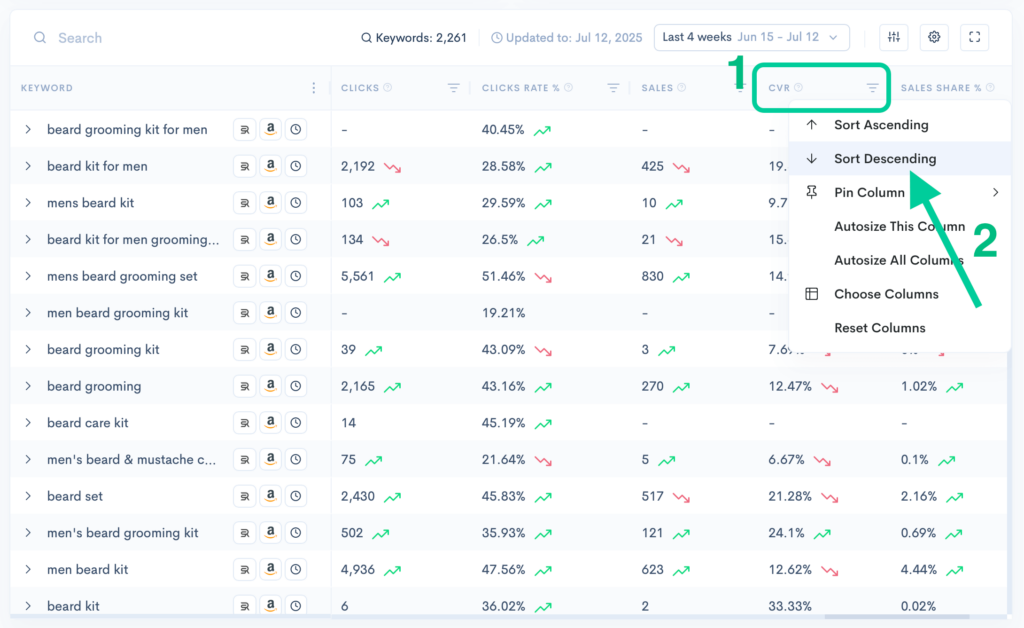Select Sort Ascending from the menu

[x=900, y=125]
